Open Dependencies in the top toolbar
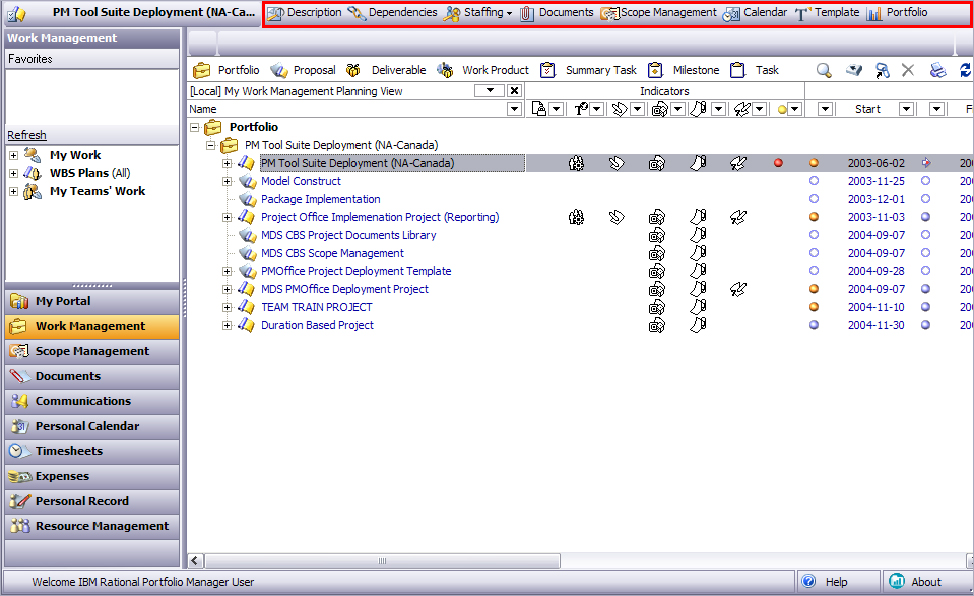Image resolution: width=974 pixels, height=596 pixels. tap(392, 12)
